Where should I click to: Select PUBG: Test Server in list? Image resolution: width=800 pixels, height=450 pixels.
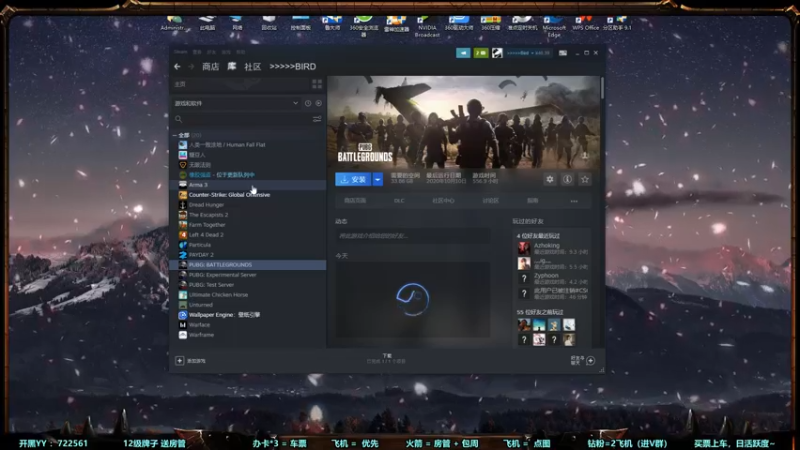[248, 285]
